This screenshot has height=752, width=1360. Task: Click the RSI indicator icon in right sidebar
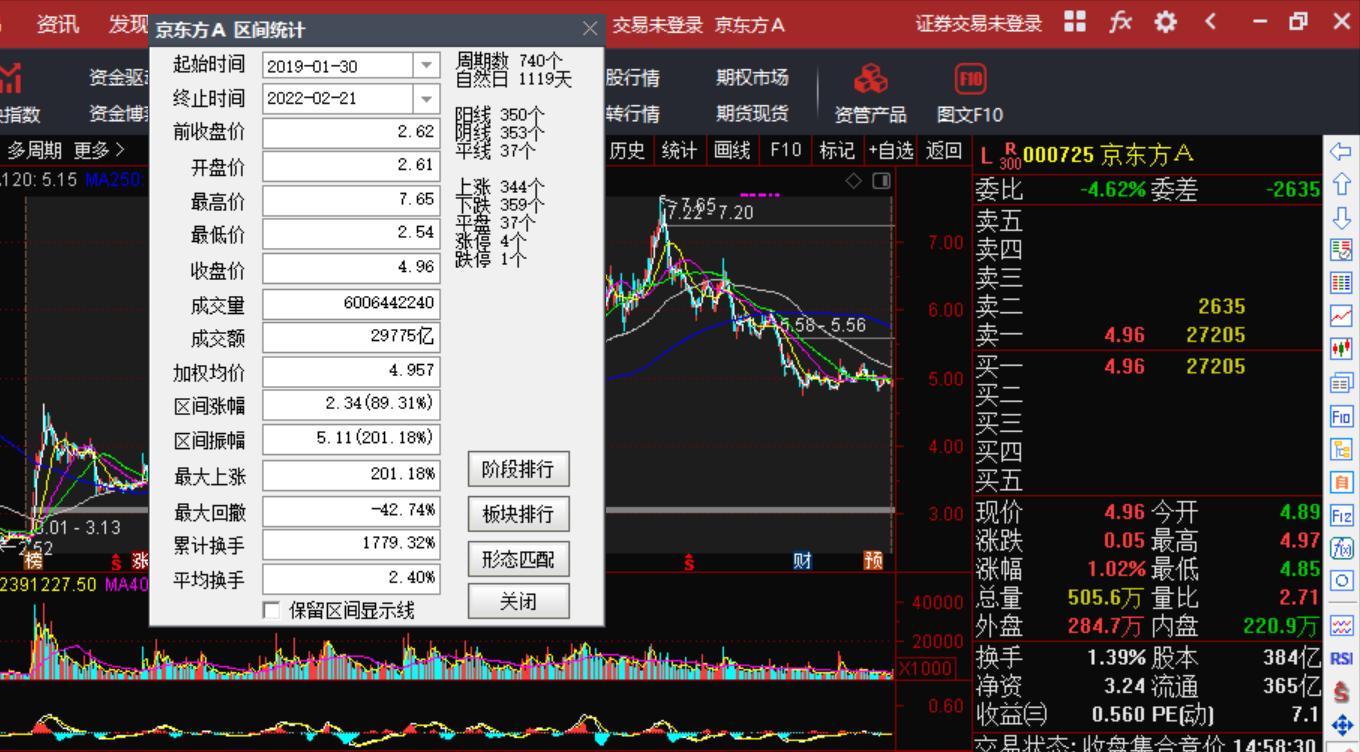click(1340, 658)
